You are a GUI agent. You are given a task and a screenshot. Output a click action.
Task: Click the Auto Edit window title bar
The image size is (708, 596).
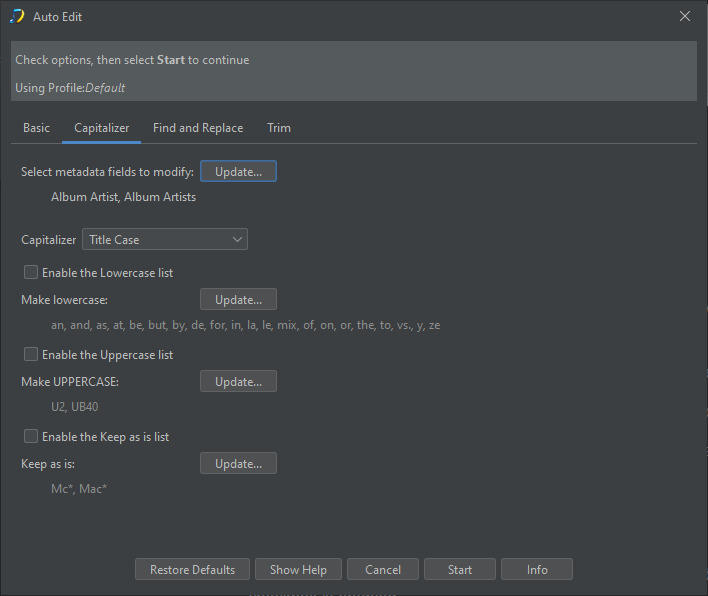[350, 16]
